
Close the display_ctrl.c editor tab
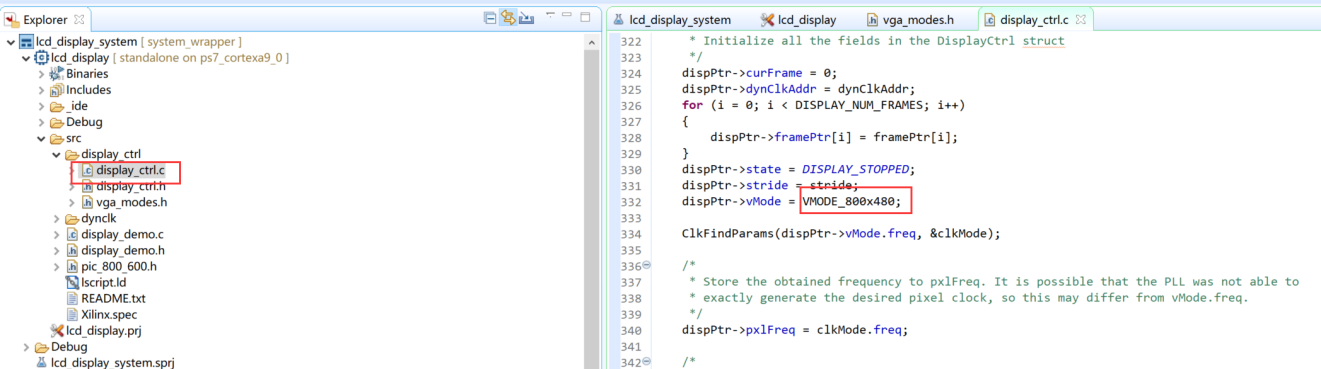[x=1081, y=19]
